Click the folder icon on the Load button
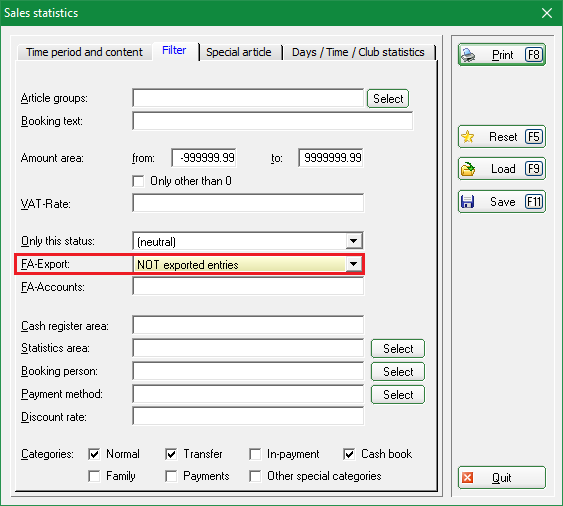This screenshot has height=506, width=563. coord(468,169)
